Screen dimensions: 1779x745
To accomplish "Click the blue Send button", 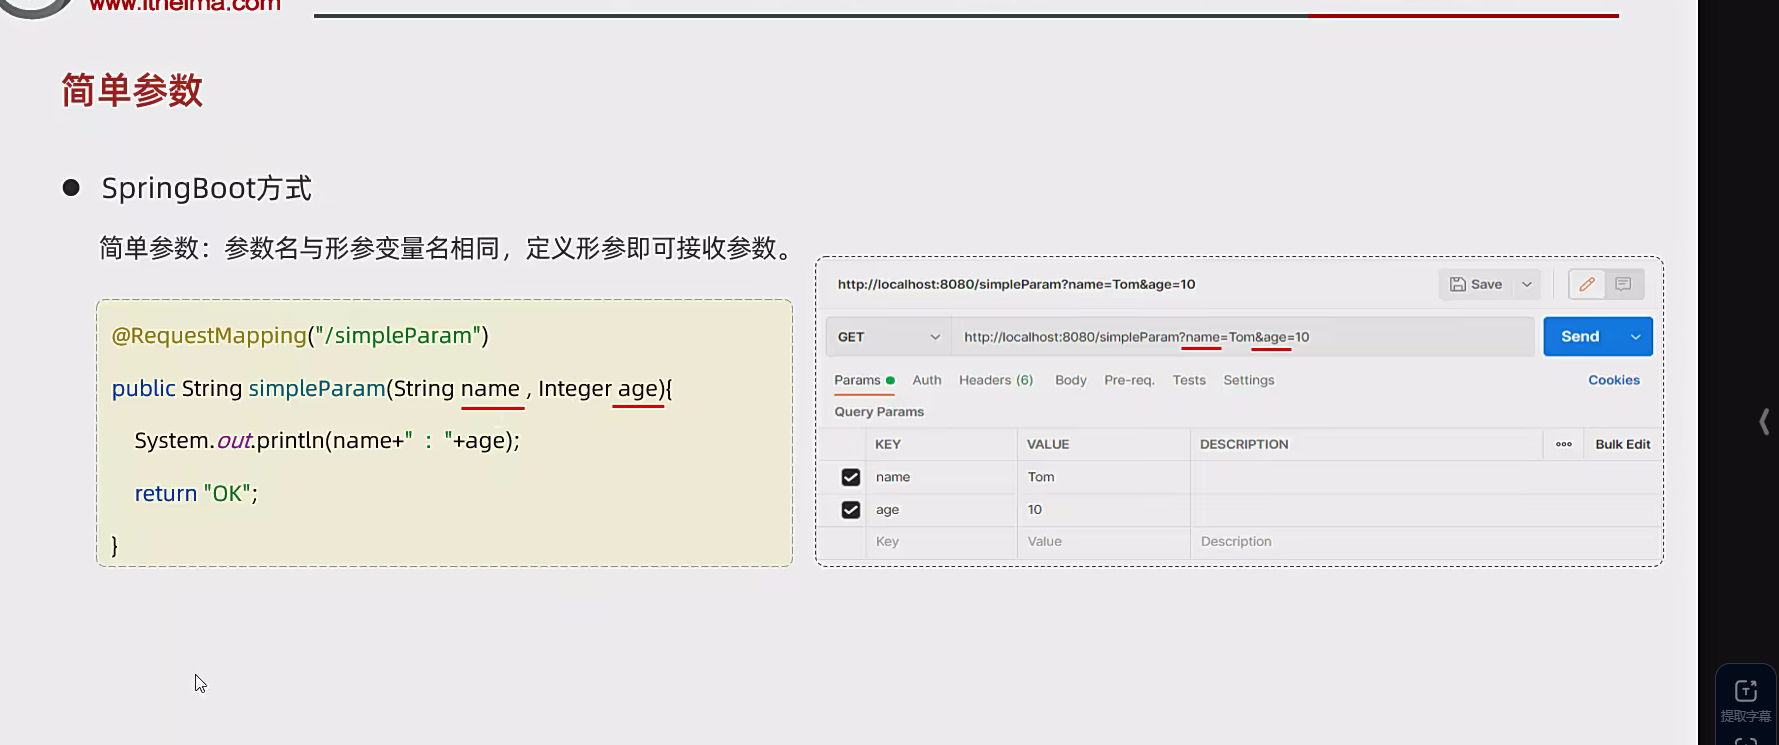I will tap(1580, 337).
